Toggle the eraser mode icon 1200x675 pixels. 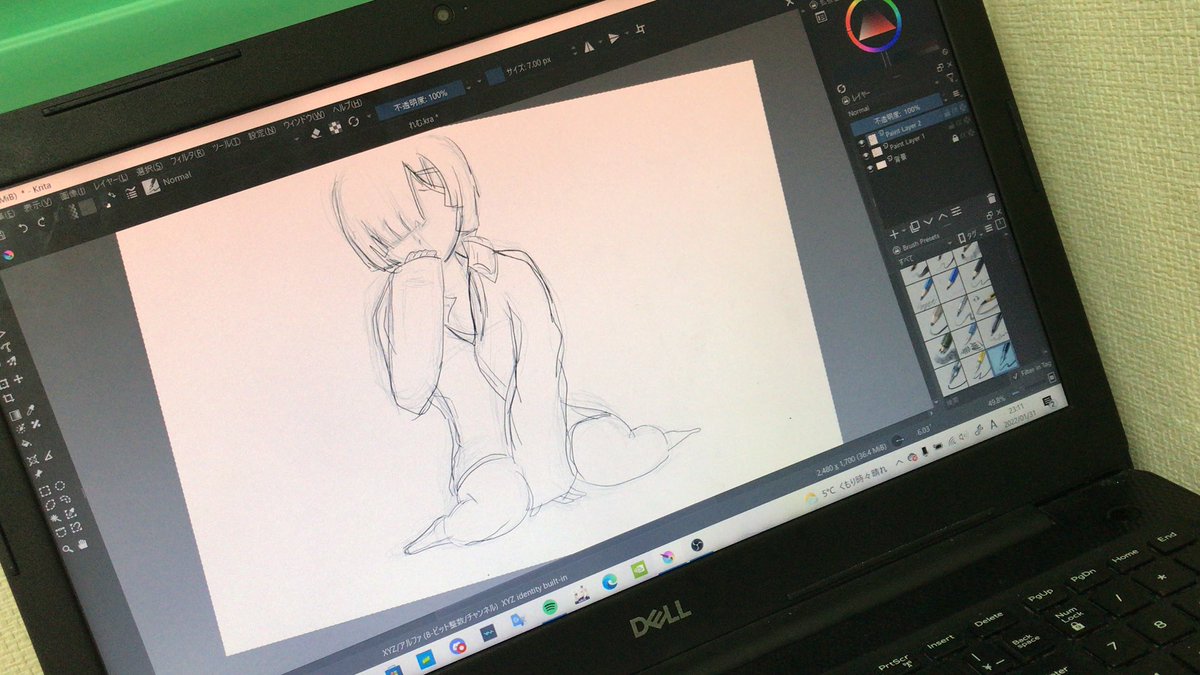[x=315, y=134]
